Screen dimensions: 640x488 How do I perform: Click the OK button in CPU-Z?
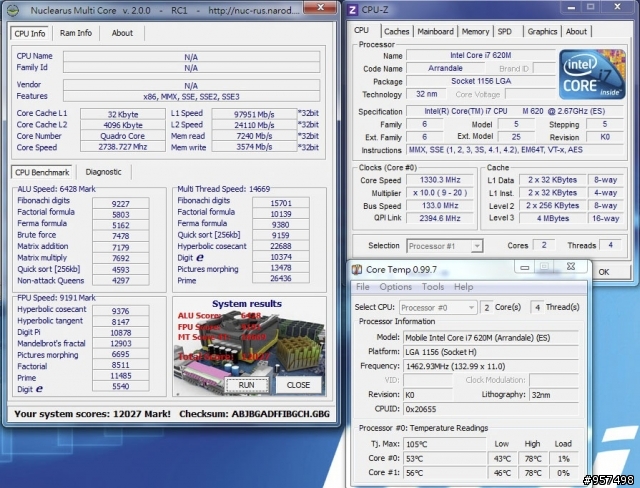pos(604,272)
